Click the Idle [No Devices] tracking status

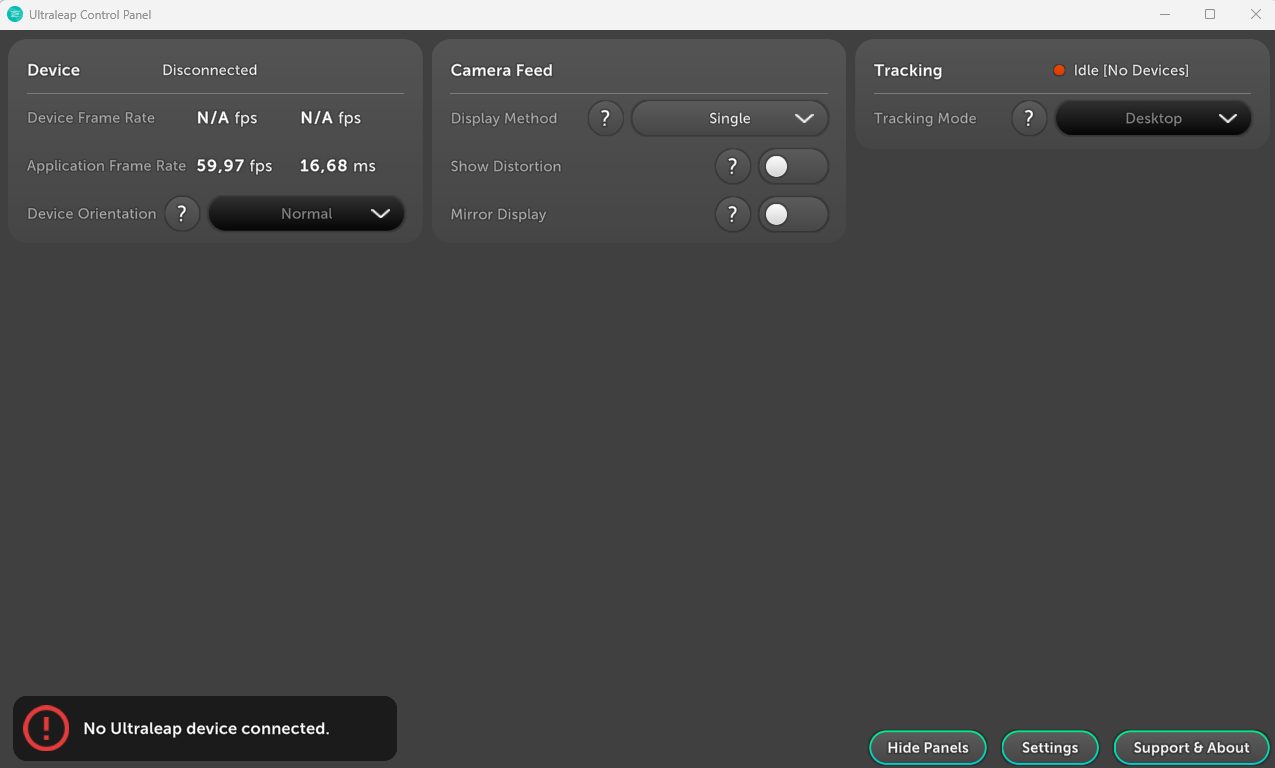point(1131,70)
